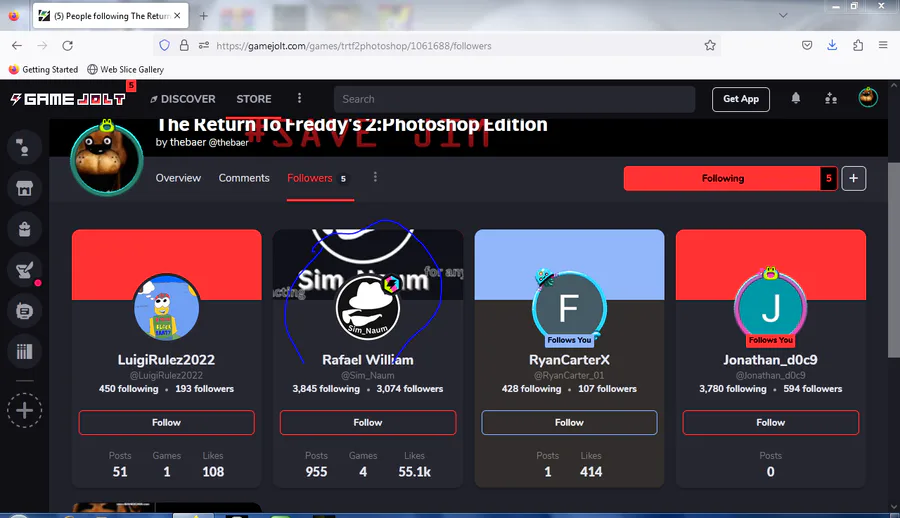
Task: Open the Web Slice Gallery bookmark
Action: pyautogui.click(x=126, y=69)
